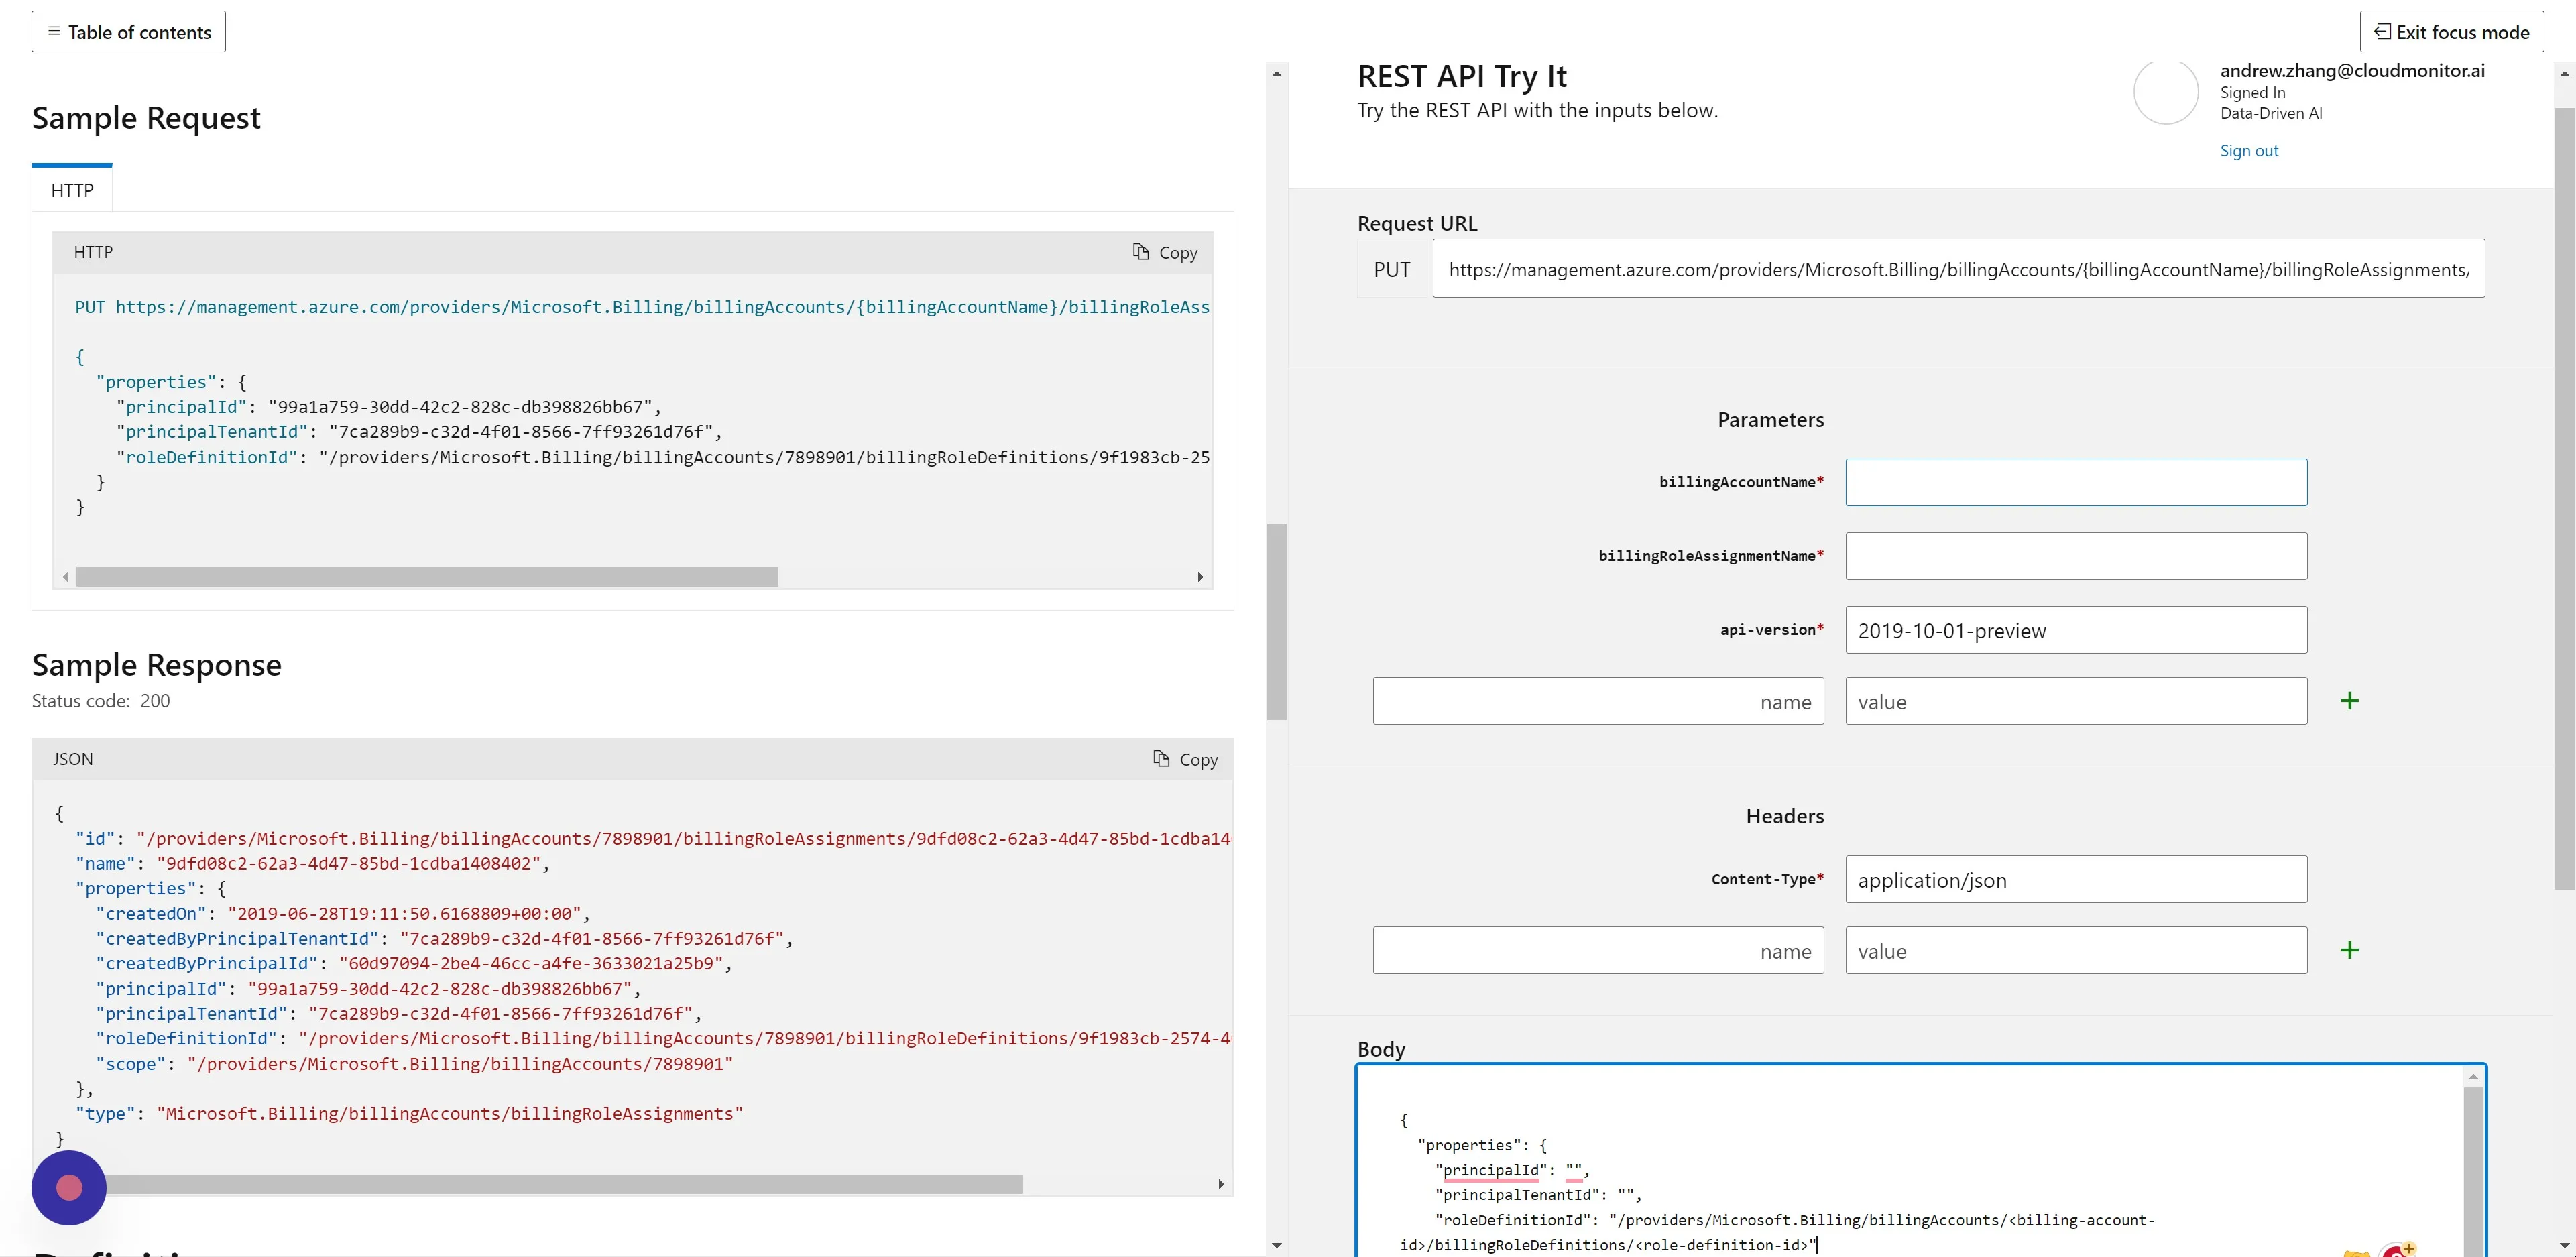Click the andrew.zhang@cloudmonitor.ai email text
Image resolution: width=2576 pixels, height=1257 pixels.
click(x=2352, y=71)
